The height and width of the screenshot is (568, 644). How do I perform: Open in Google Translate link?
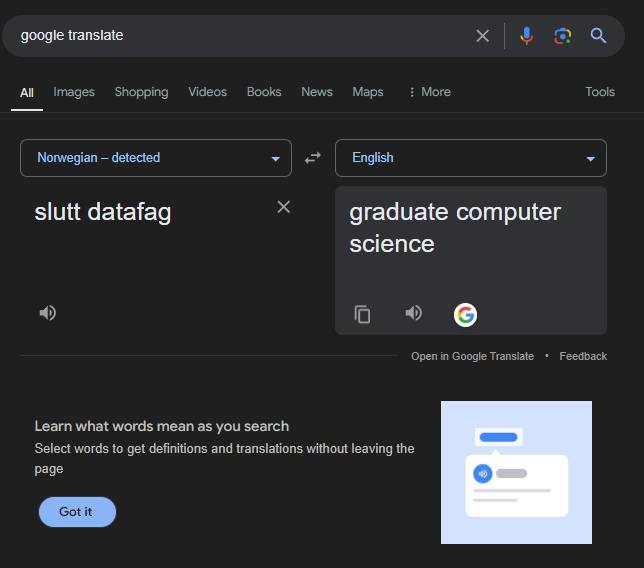coord(472,356)
